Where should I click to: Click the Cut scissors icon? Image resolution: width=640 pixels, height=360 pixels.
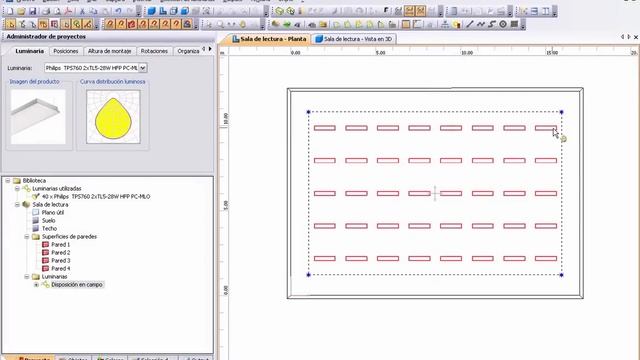82,11
